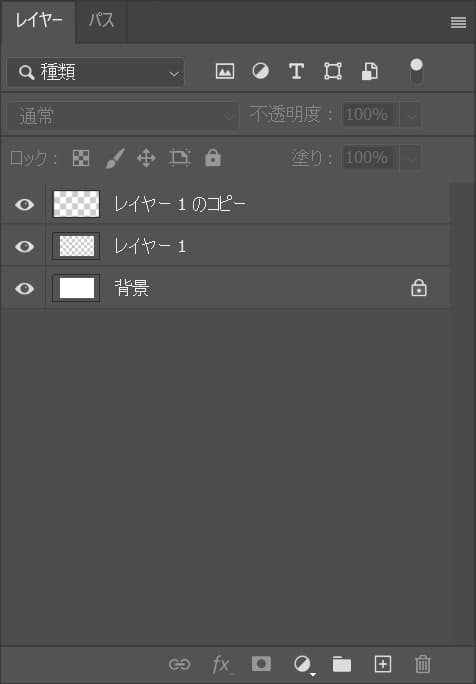
Task: Create a new group folder
Action: [x=342, y=664]
